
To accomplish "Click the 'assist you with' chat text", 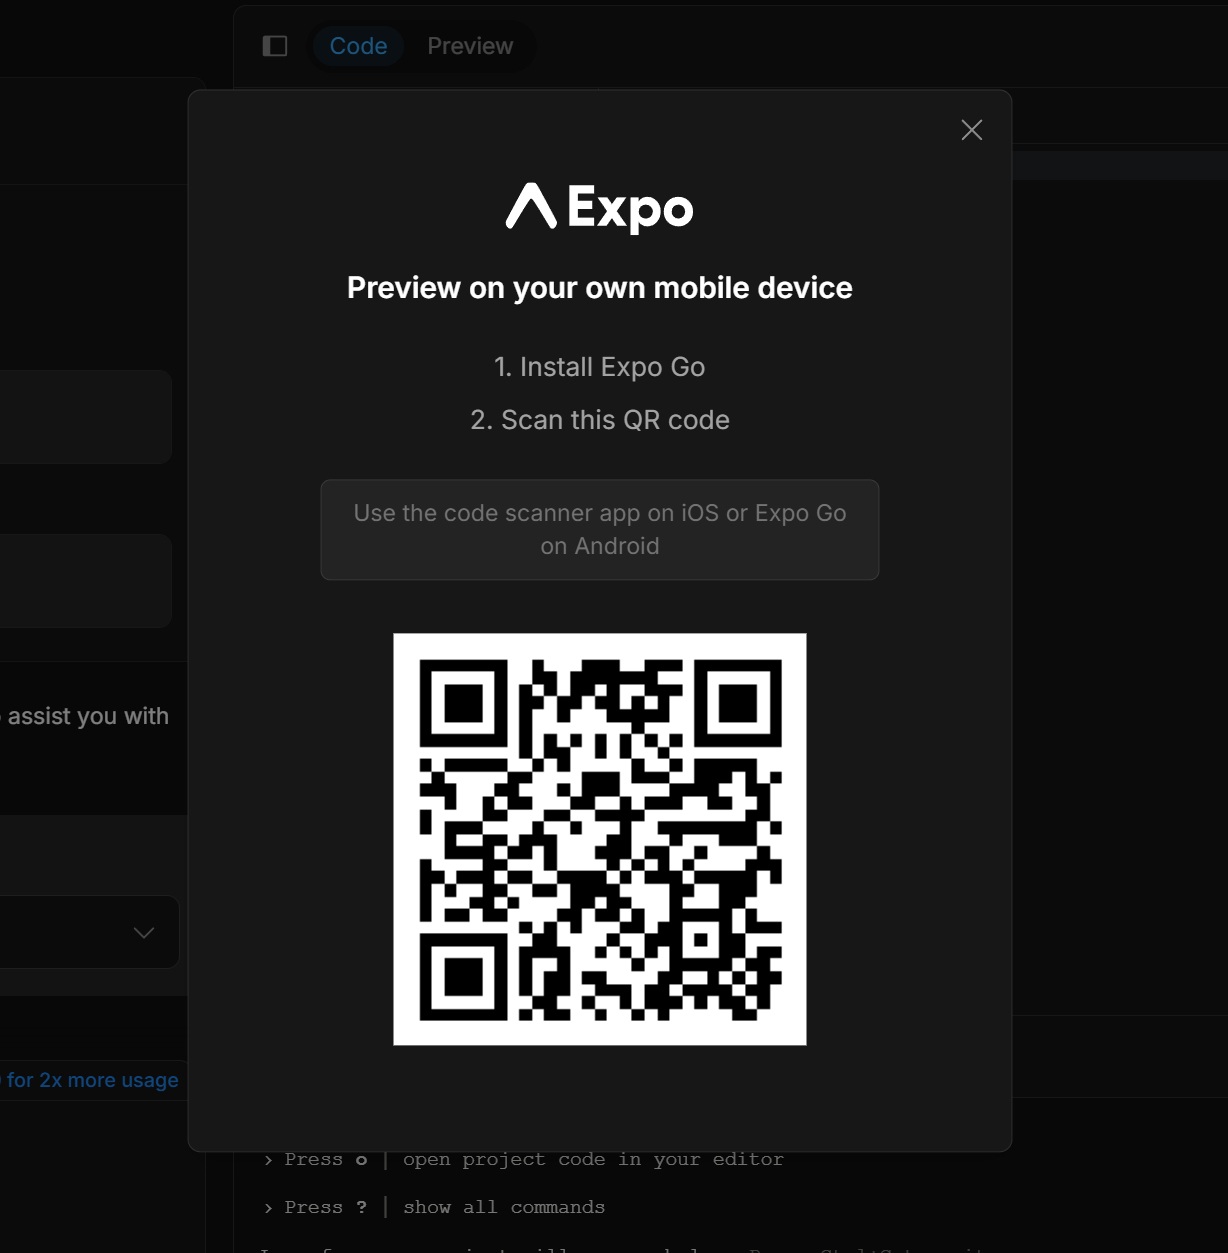I will pos(86,716).
